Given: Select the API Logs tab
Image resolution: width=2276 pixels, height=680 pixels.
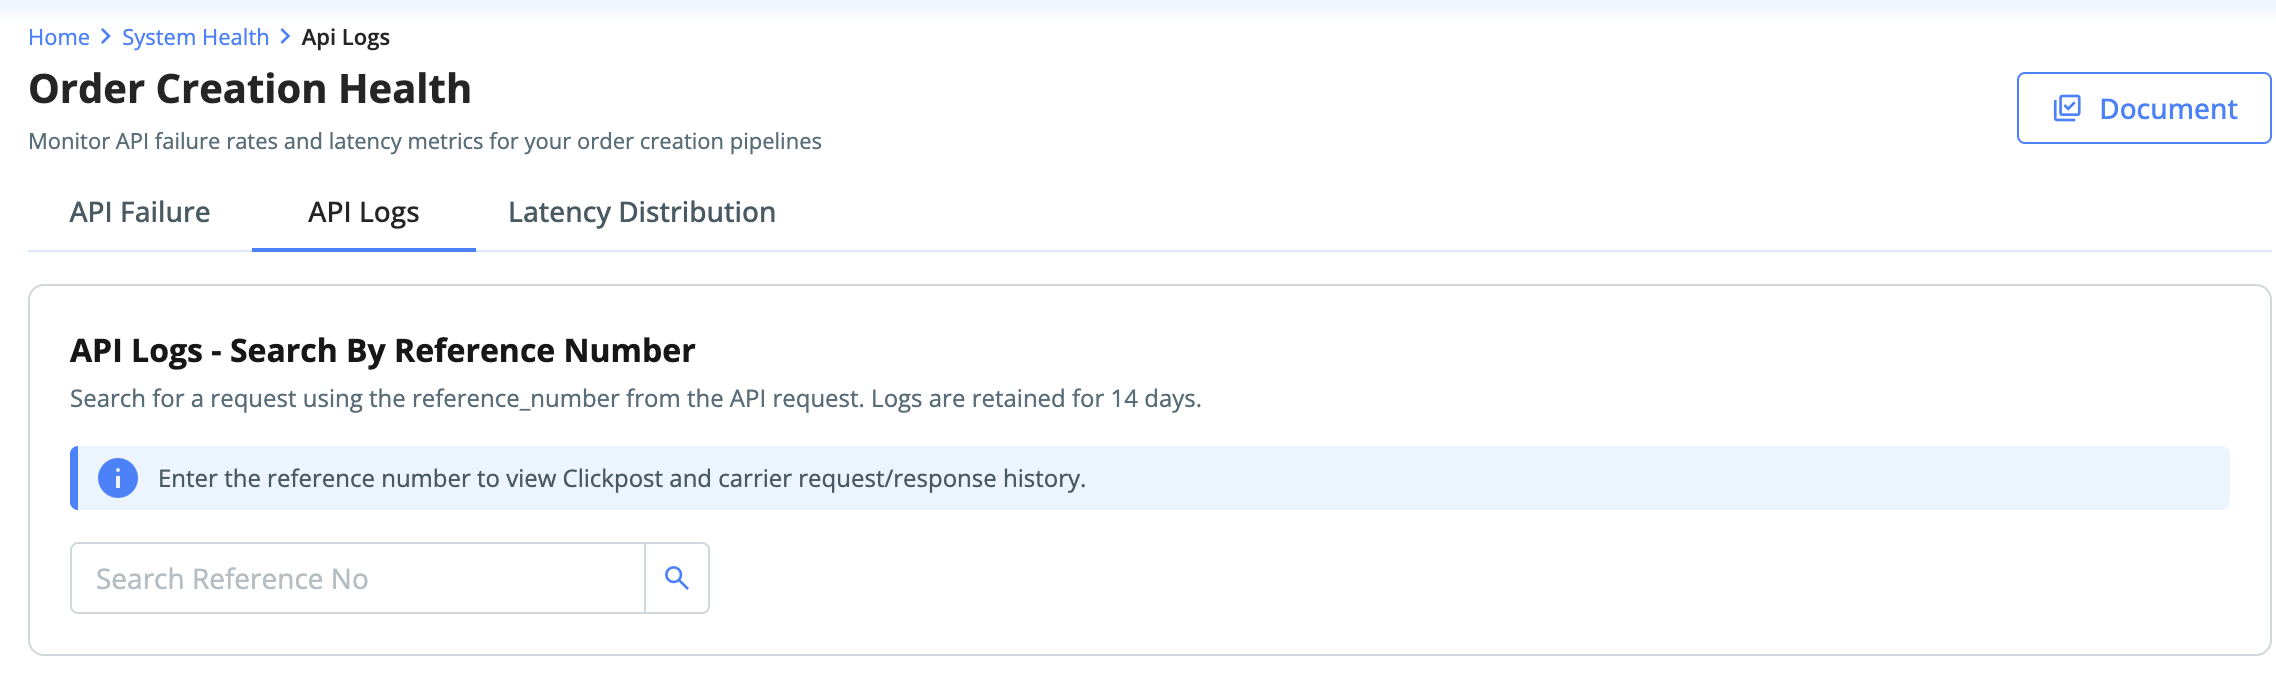Looking at the screenshot, I should (x=364, y=212).
